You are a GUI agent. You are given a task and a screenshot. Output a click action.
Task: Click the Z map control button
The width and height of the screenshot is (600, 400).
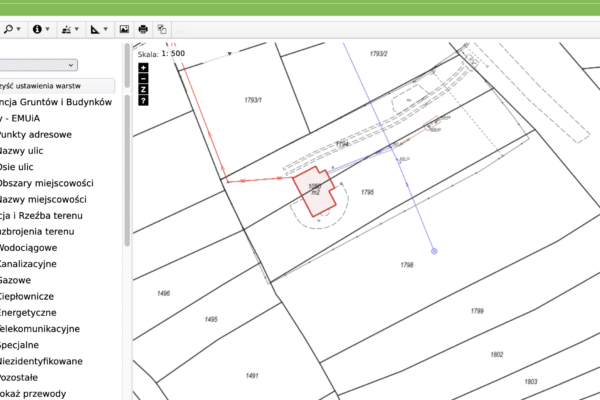click(x=143, y=90)
